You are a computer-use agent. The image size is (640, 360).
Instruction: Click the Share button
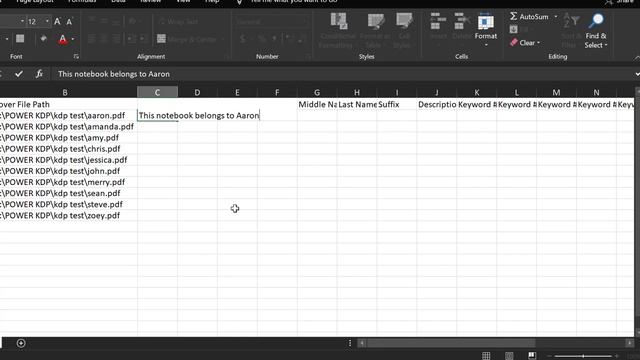click(619, 2)
